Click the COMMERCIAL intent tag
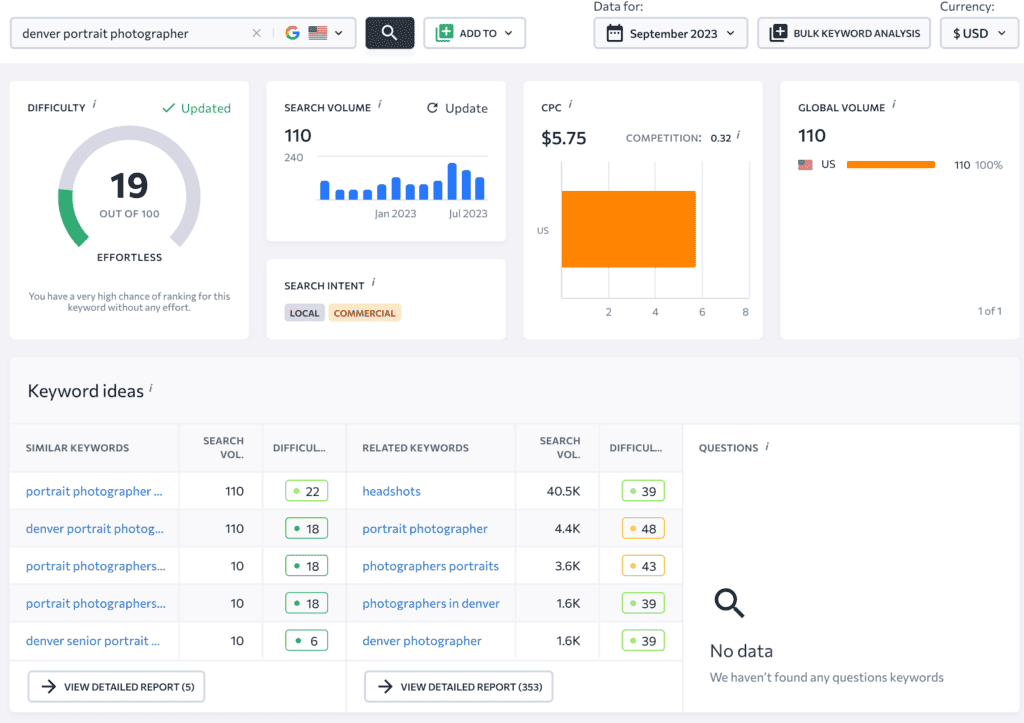1024x723 pixels. pyautogui.click(x=364, y=313)
